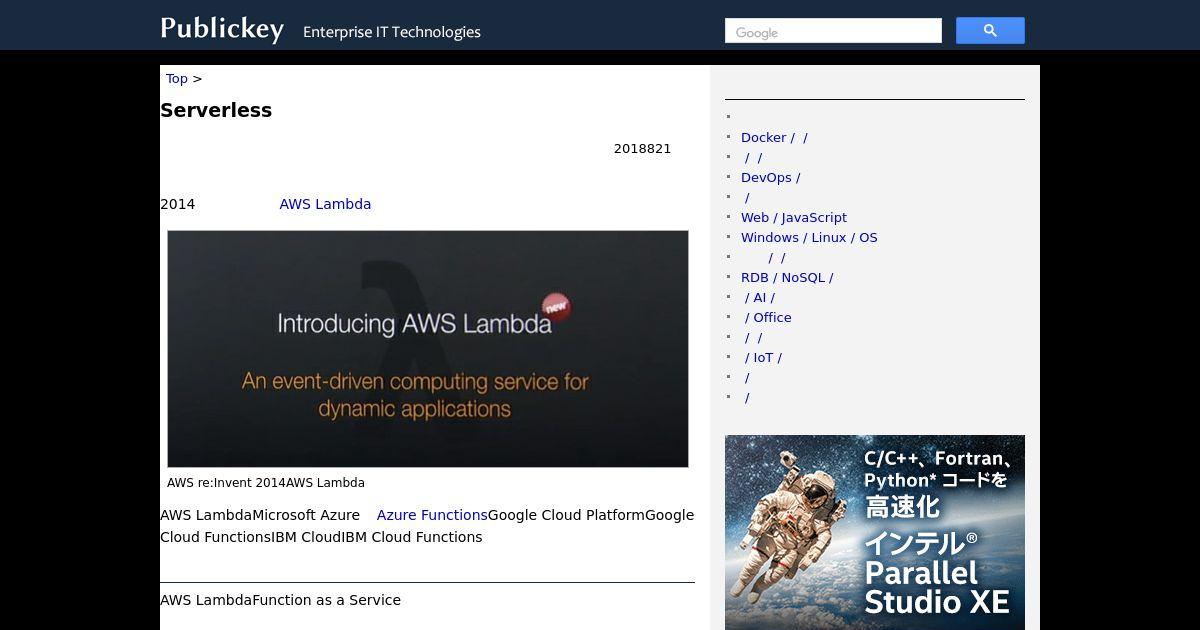Go to the Top breadcrumb link
This screenshot has height=630, width=1200.
tap(176, 79)
